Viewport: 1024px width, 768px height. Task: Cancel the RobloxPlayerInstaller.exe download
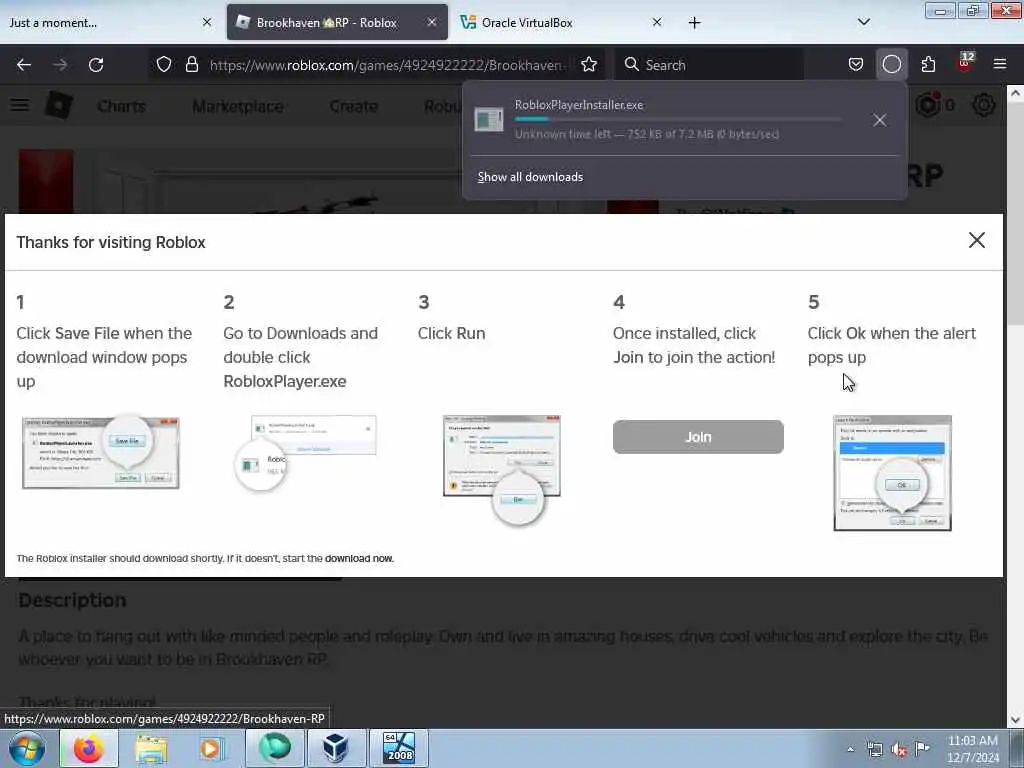pos(880,120)
